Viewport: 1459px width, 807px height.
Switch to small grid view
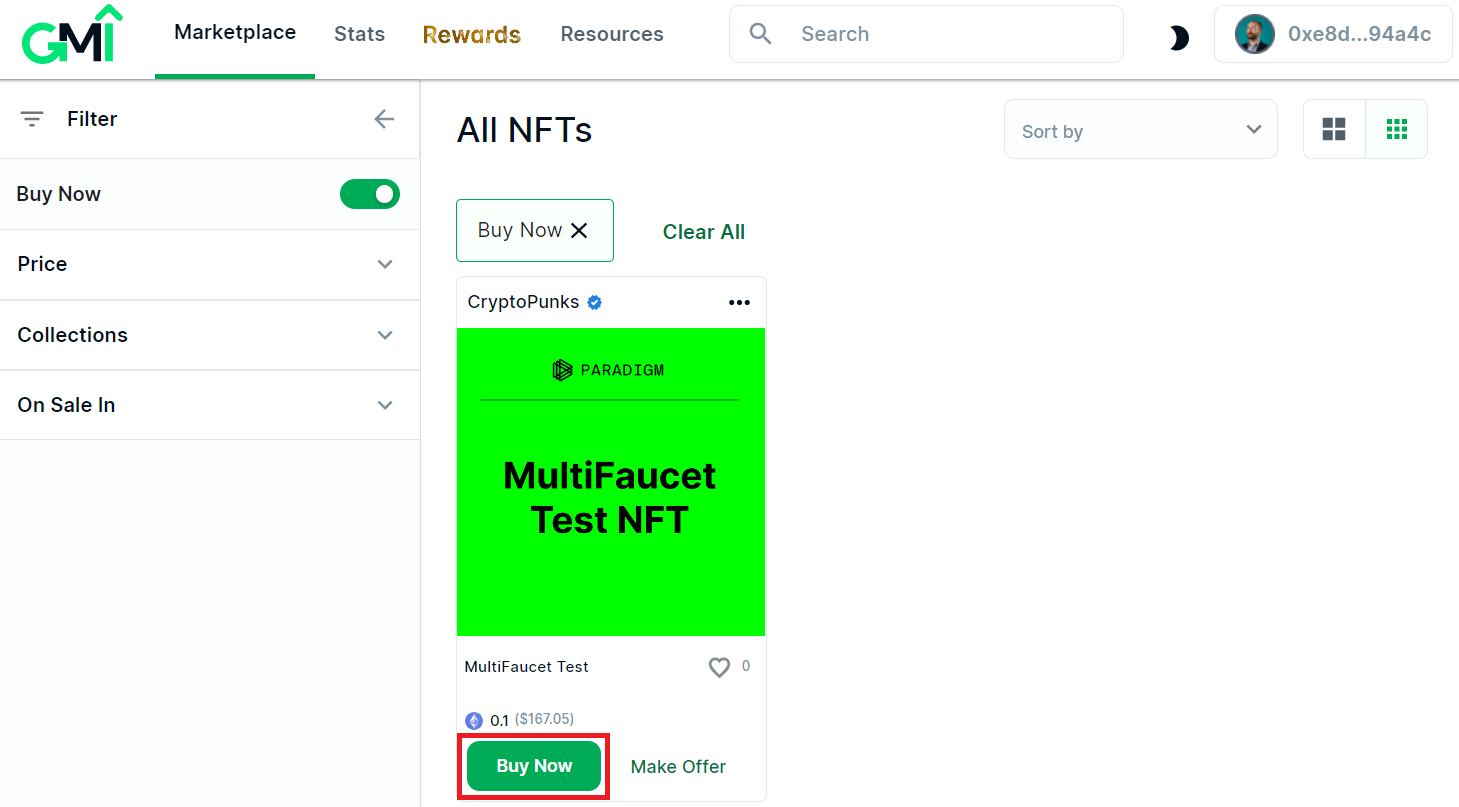(x=1397, y=129)
